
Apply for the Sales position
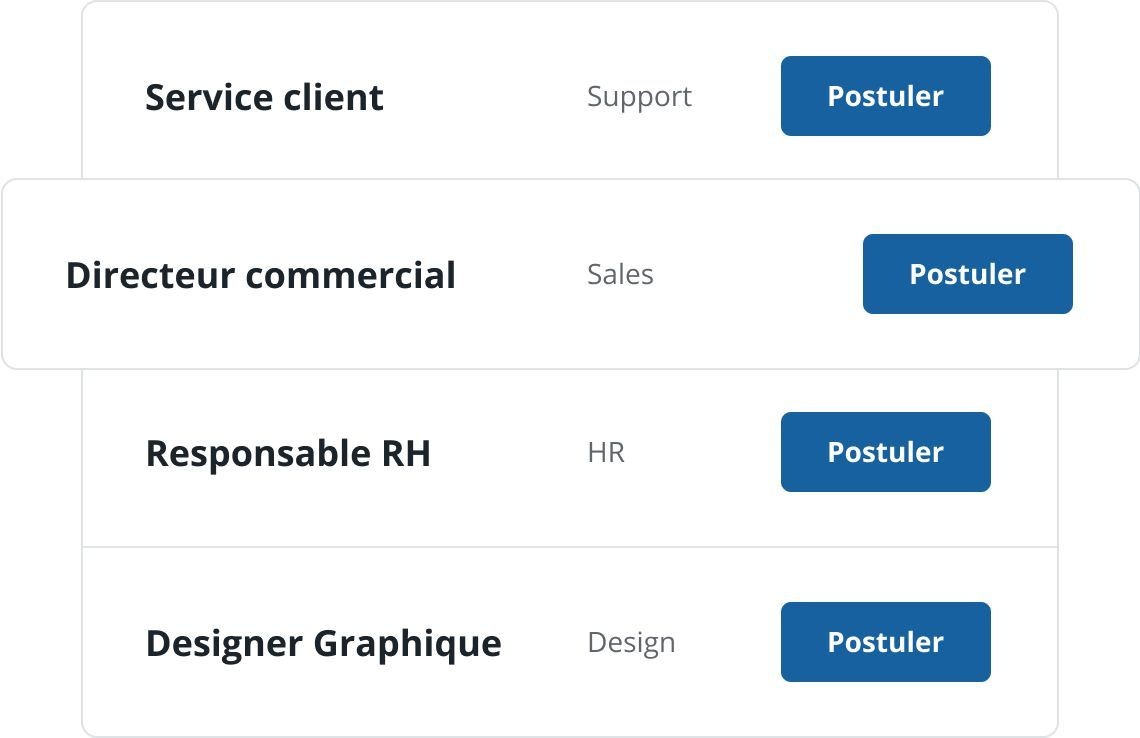[967, 274]
